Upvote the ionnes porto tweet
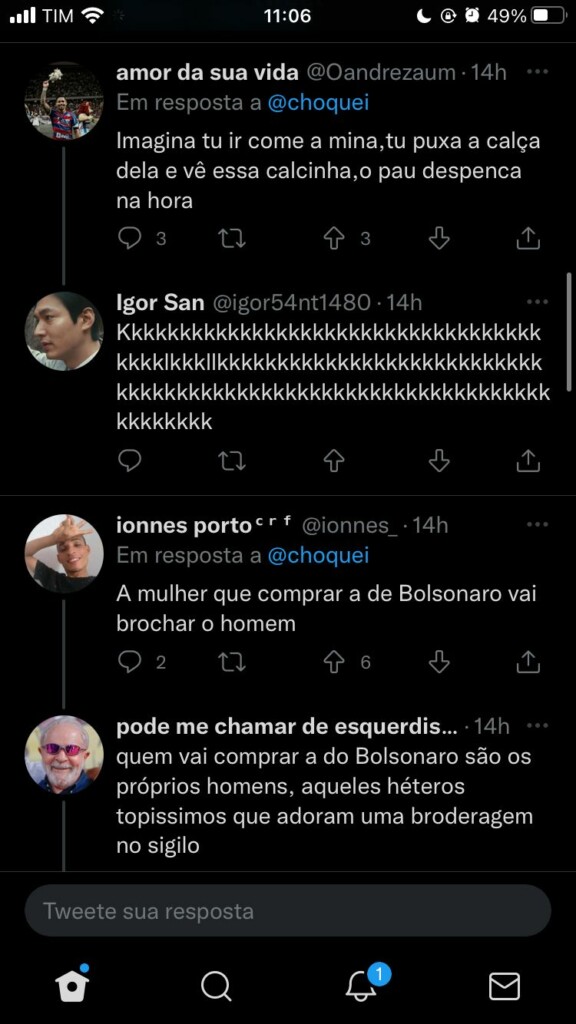The width and height of the screenshot is (576, 1024). pyautogui.click(x=334, y=662)
